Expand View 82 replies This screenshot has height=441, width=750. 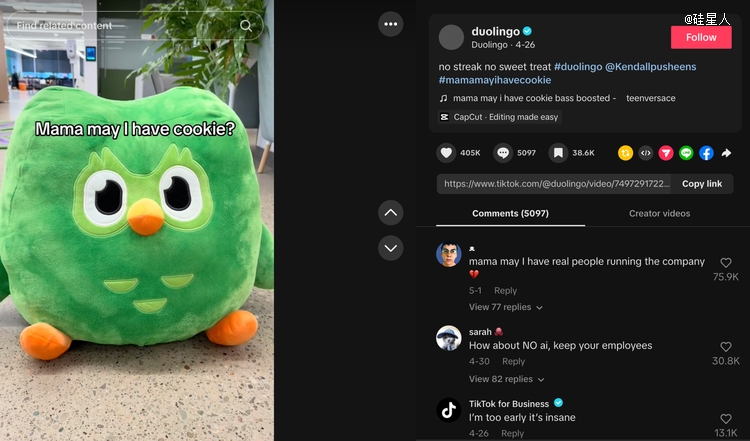pos(507,379)
